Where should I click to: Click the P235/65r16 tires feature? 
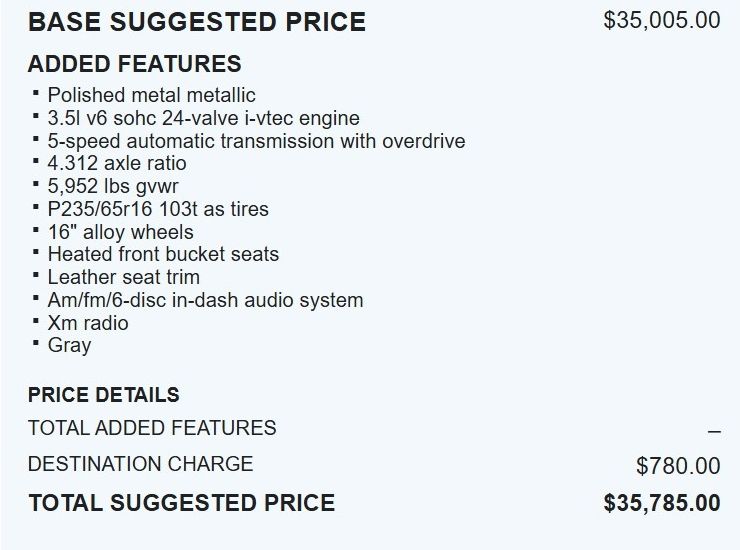[x=158, y=209]
